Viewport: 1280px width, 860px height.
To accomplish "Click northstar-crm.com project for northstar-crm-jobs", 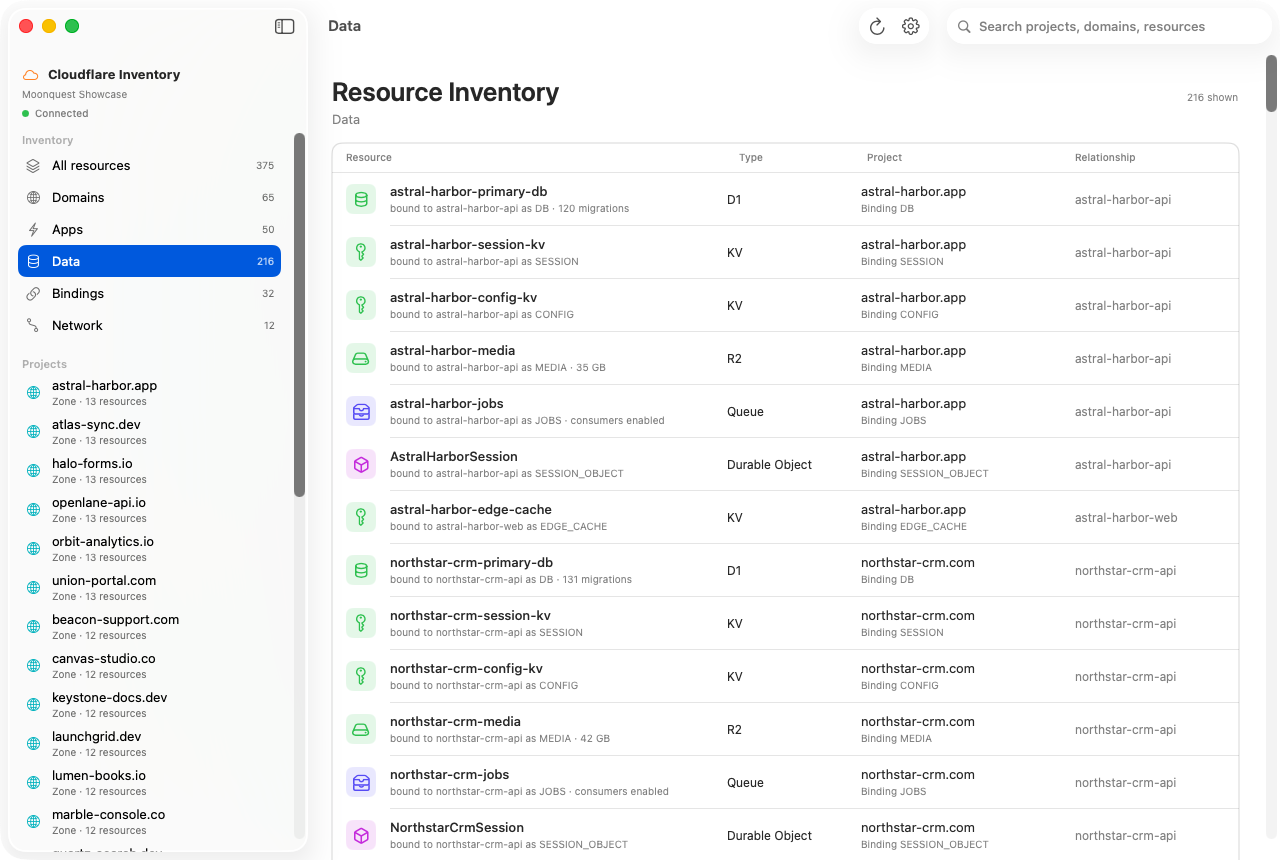I will pyautogui.click(x=918, y=775).
